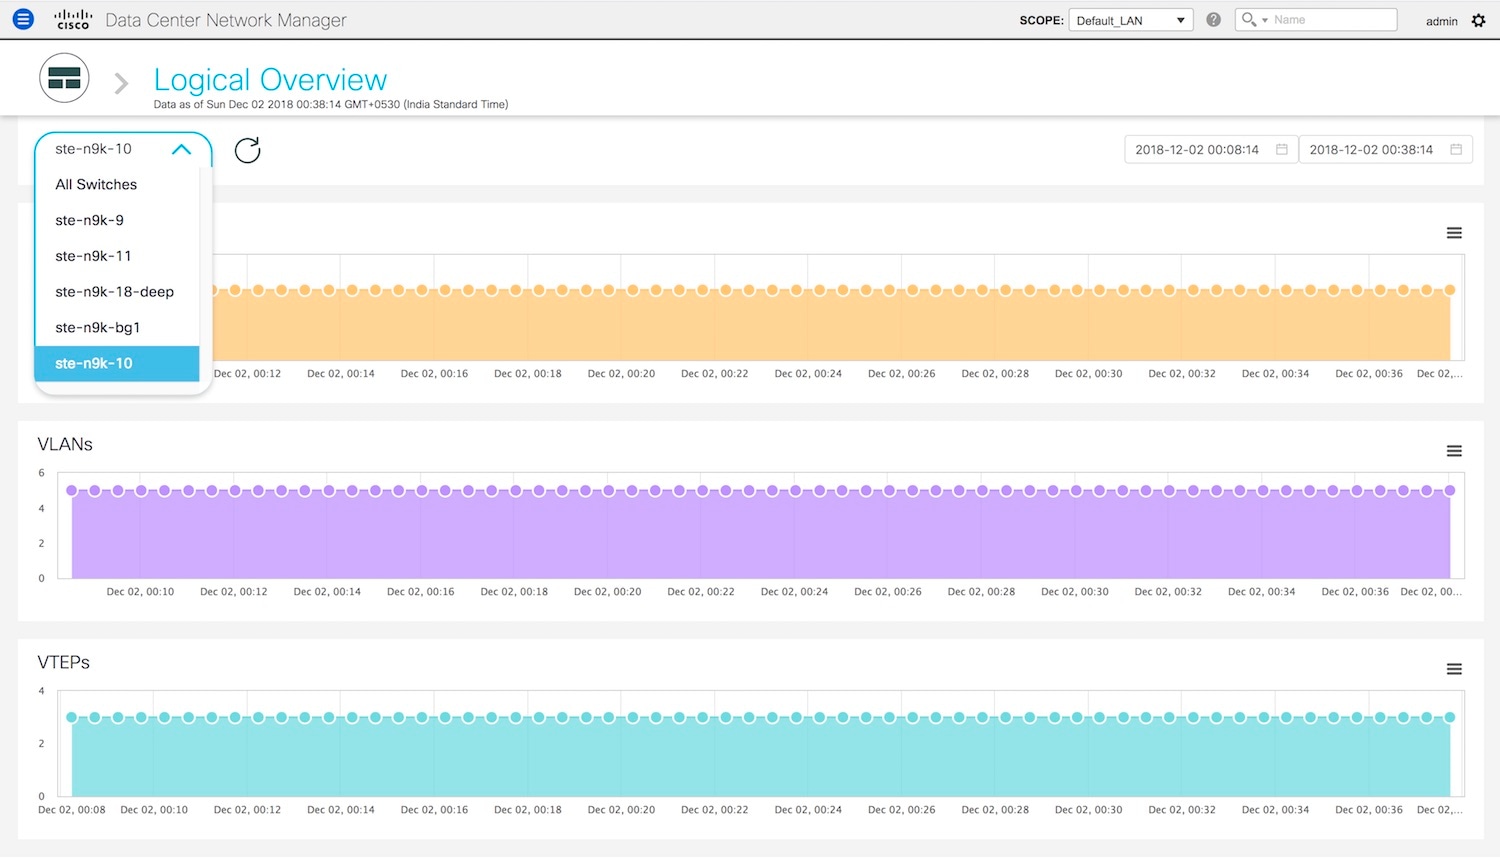Open the top chart's hamburger menu

tap(1454, 233)
